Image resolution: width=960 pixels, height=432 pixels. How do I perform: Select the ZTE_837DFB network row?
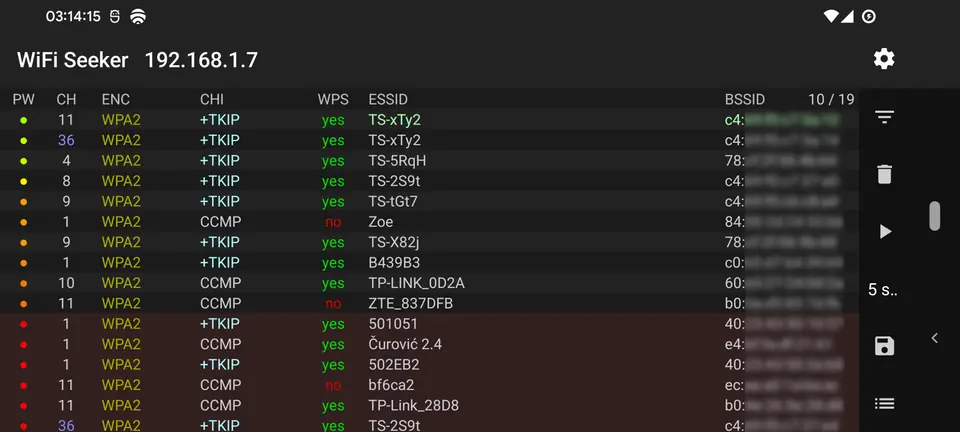(430, 304)
